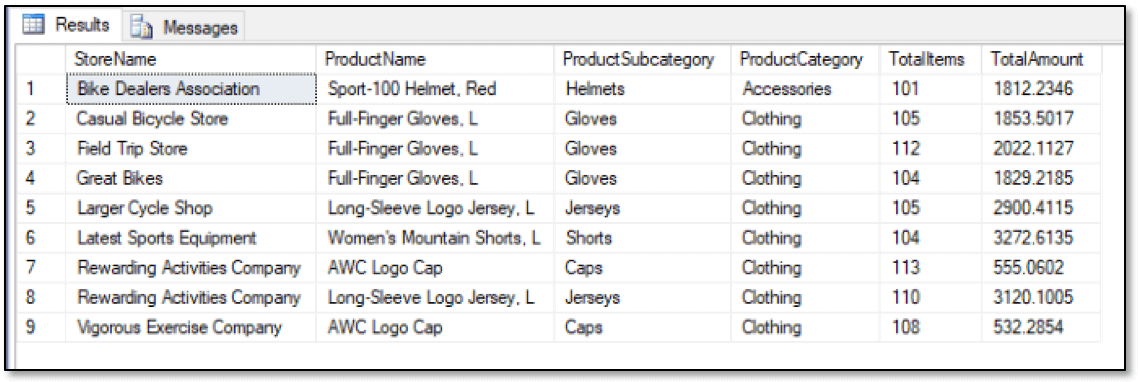This screenshot has width=1138, height=382.
Task: Select the Women's Mountain Shorts, L cell
Action: pos(436,238)
